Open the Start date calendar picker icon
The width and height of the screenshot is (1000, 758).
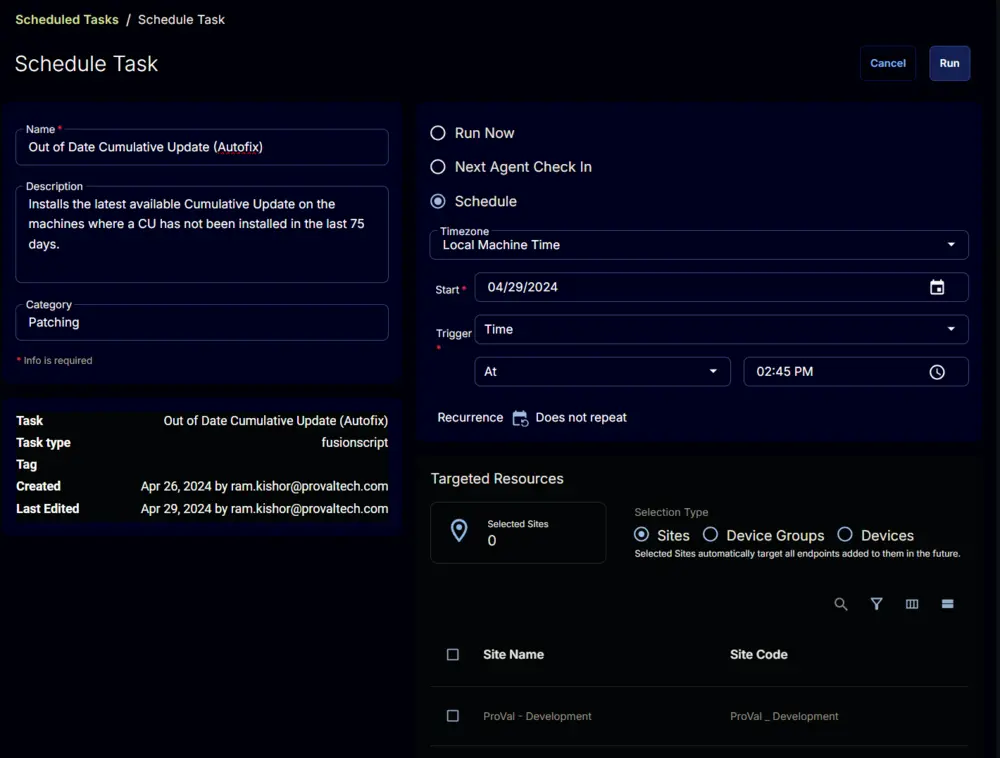(936, 288)
